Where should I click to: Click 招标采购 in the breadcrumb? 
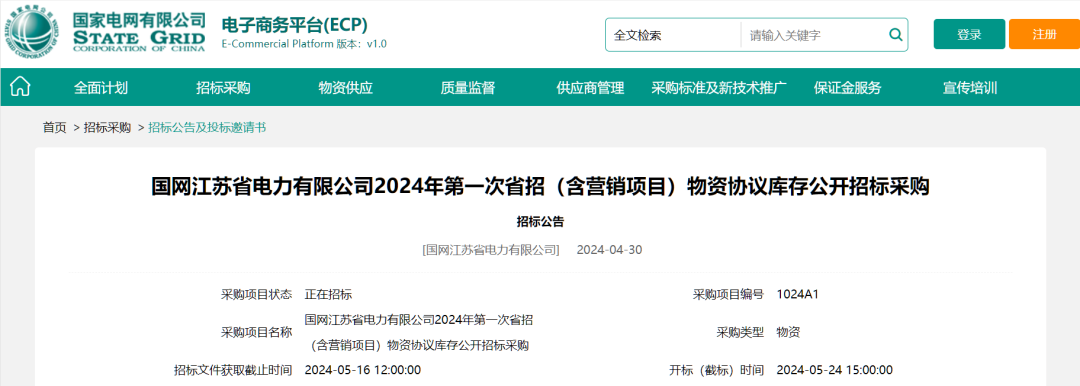(x=107, y=128)
